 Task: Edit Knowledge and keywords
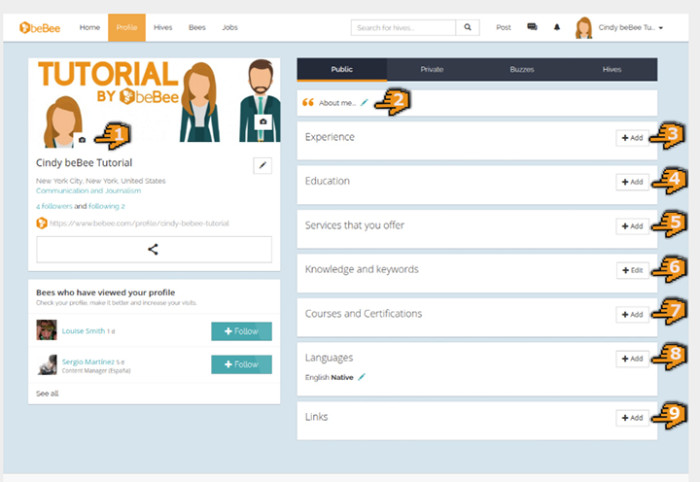632,270
